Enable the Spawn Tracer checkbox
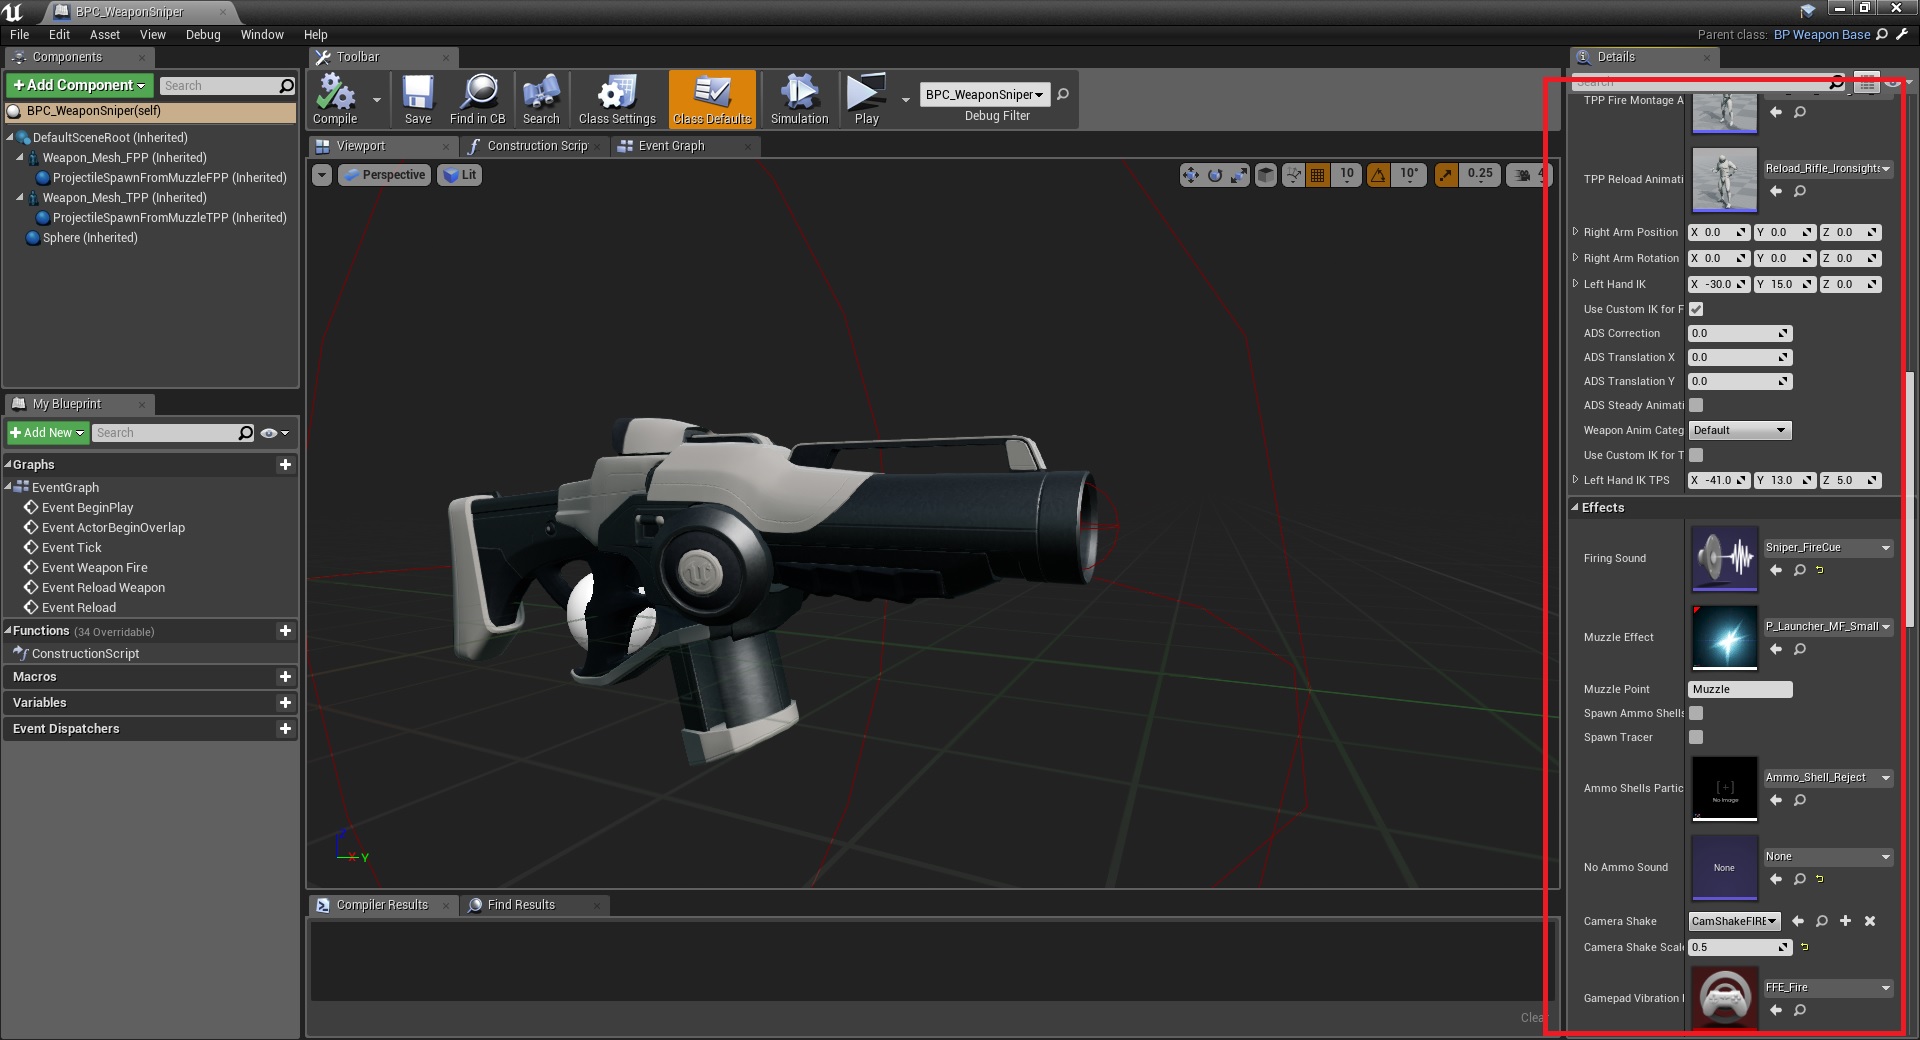 coord(1696,737)
